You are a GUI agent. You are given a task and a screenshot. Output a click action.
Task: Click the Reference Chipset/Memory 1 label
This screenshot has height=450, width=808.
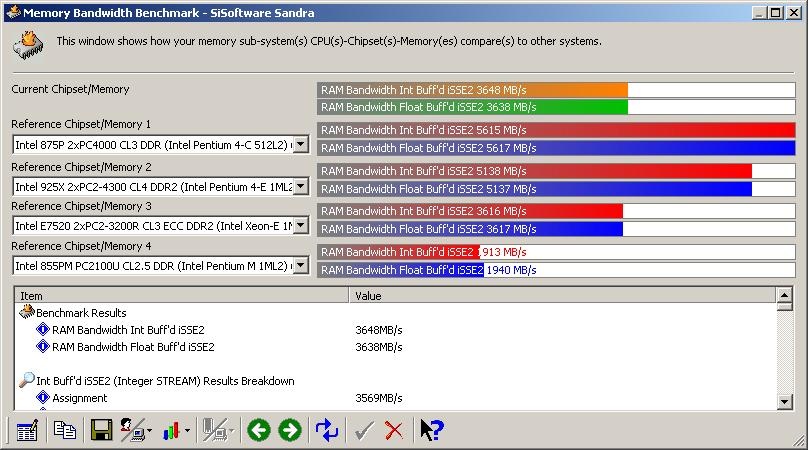pyautogui.click(x=81, y=124)
